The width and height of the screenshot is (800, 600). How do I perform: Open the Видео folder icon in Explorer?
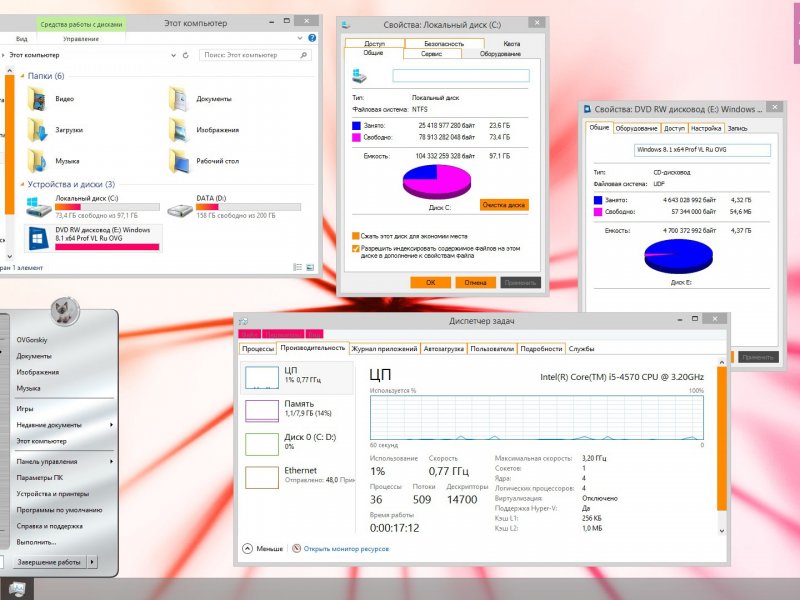pos(37,98)
